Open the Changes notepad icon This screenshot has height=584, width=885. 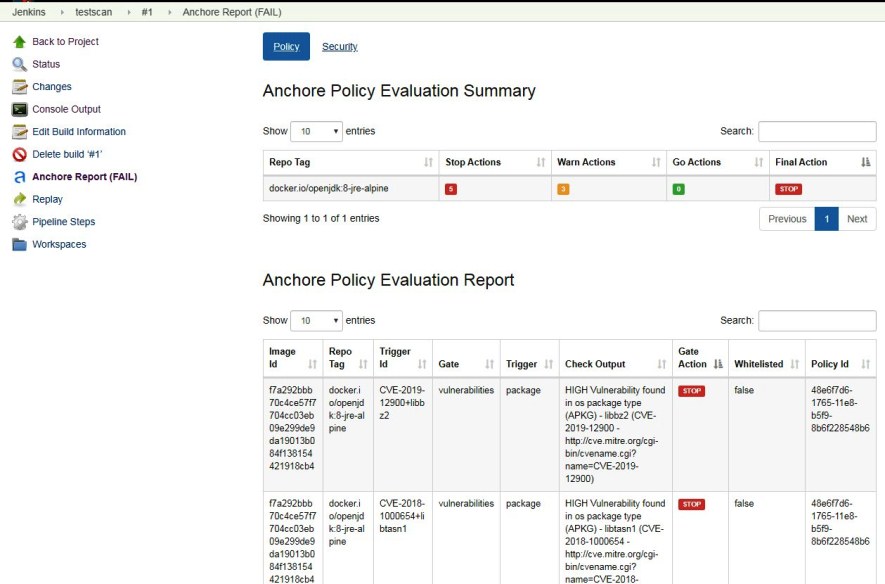tap(19, 87)
